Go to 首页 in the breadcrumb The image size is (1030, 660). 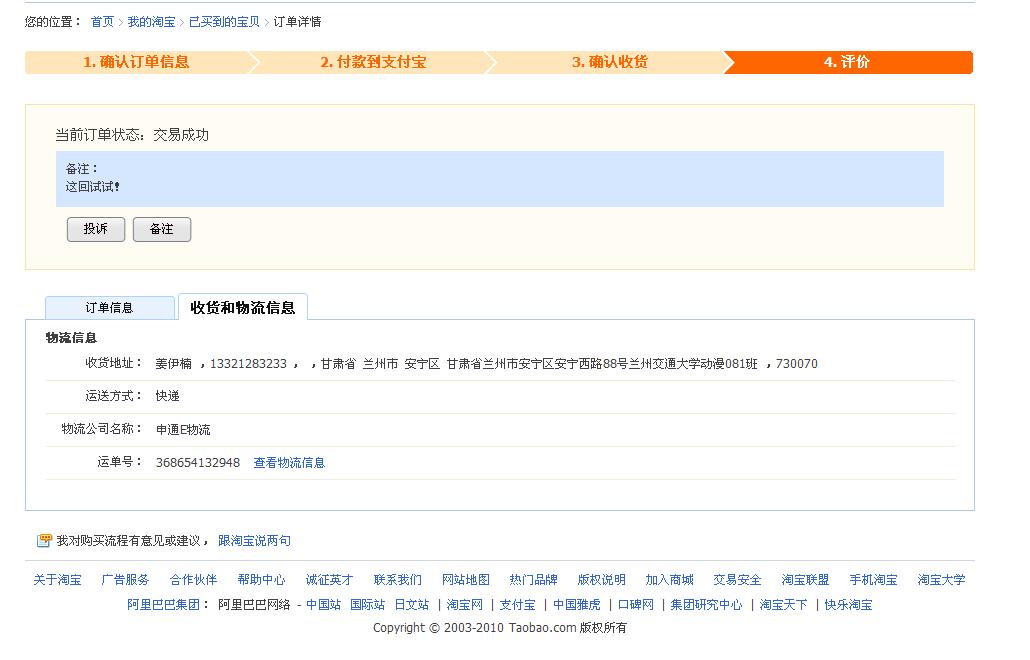[x=102, y=22]
